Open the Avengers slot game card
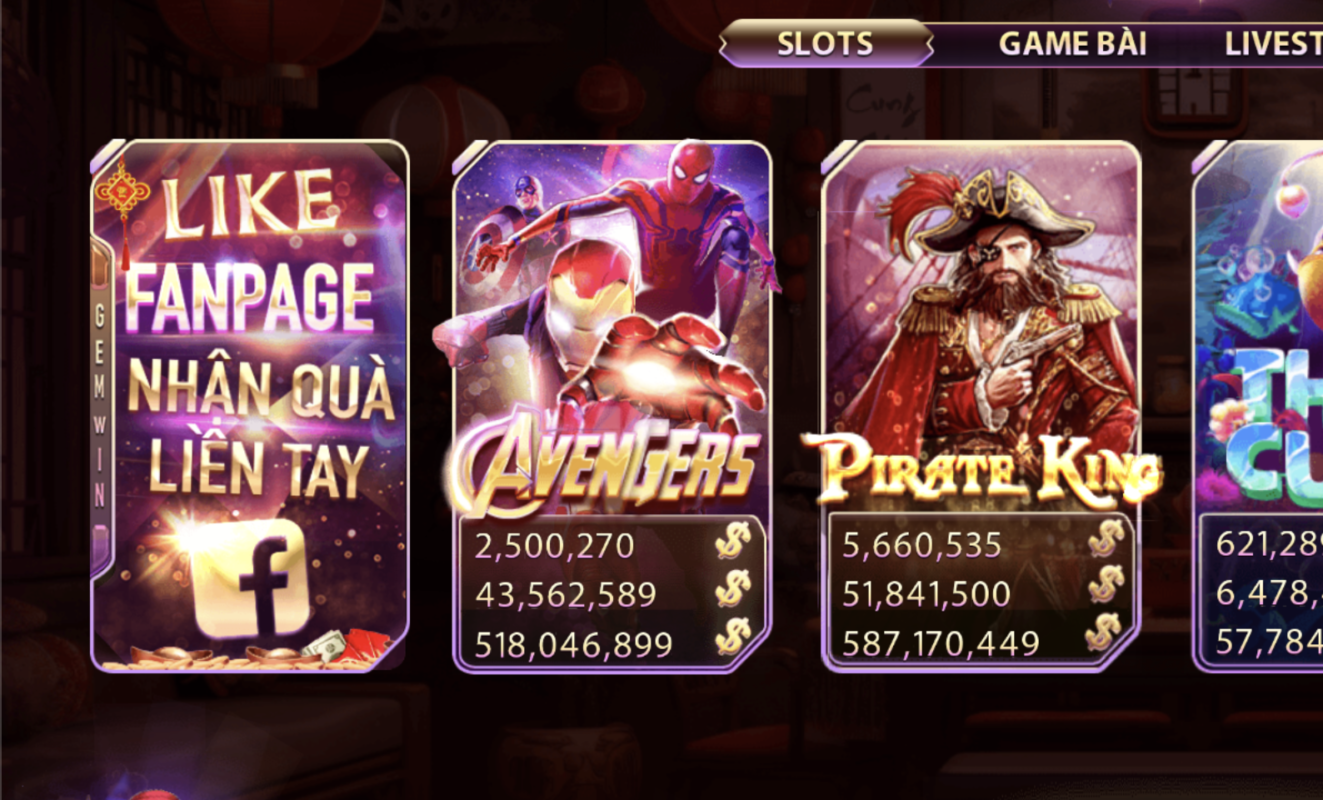The image size is (1323, 800). pos(611,406)
